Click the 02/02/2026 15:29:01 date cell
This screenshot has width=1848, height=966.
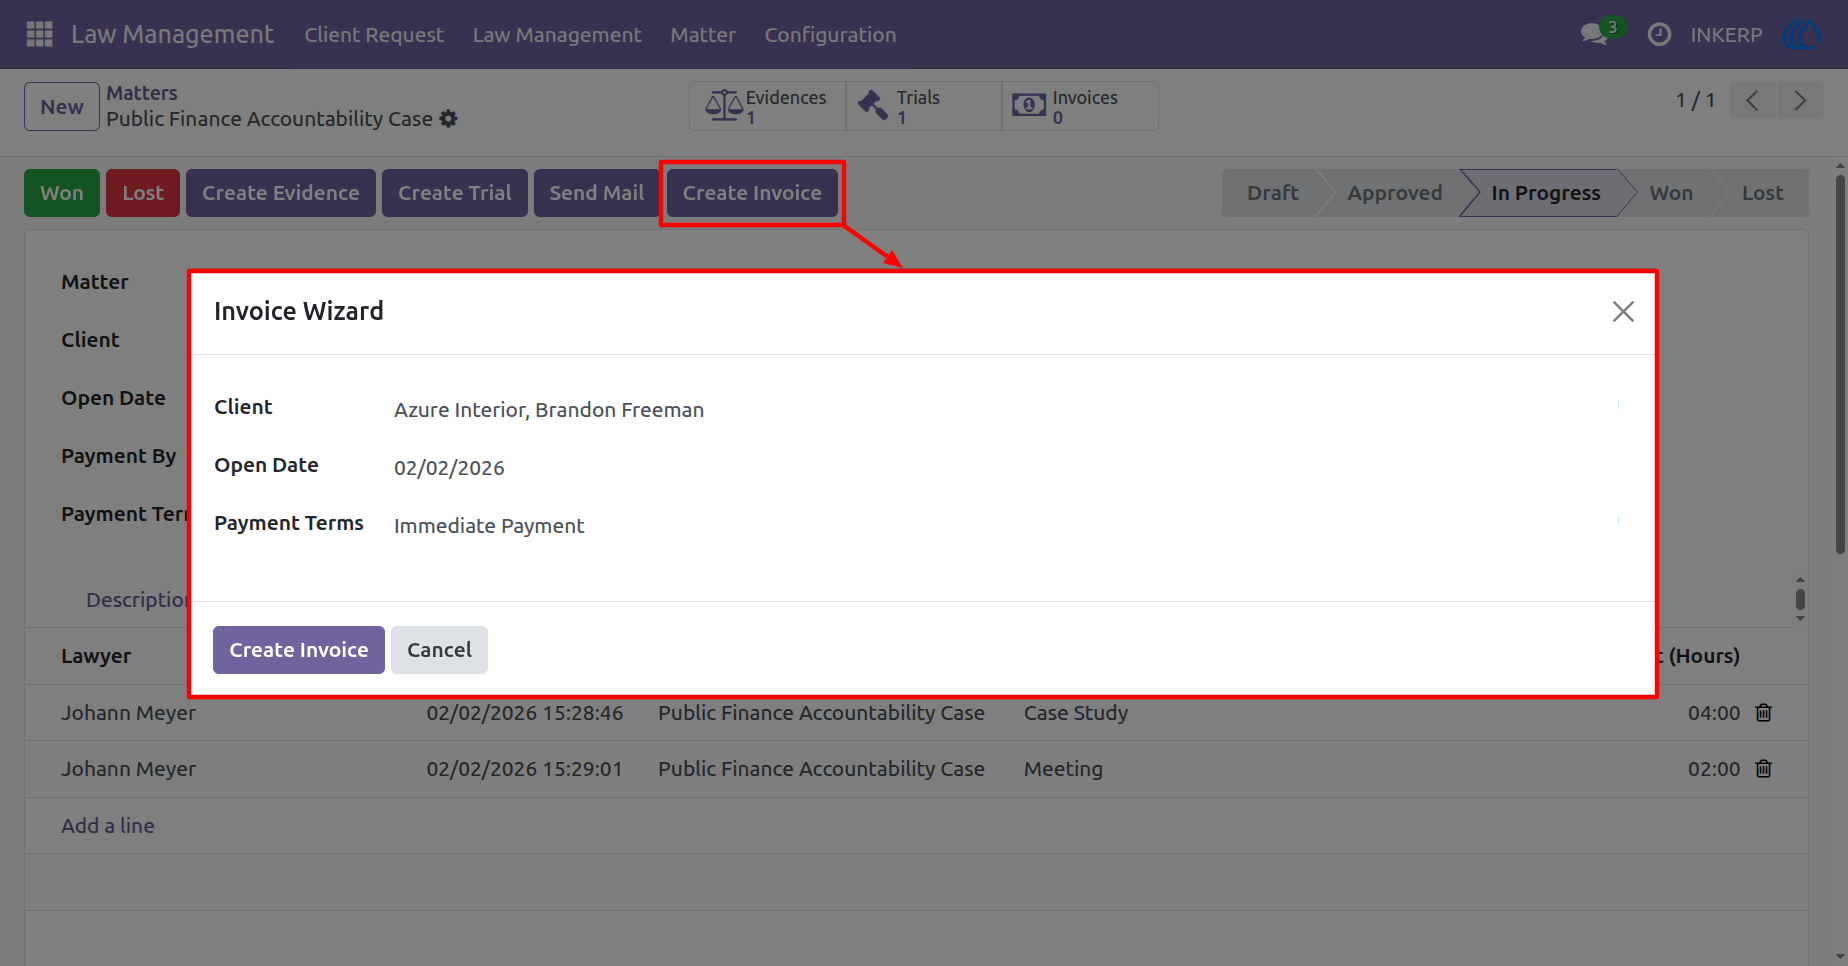[525, 769]
